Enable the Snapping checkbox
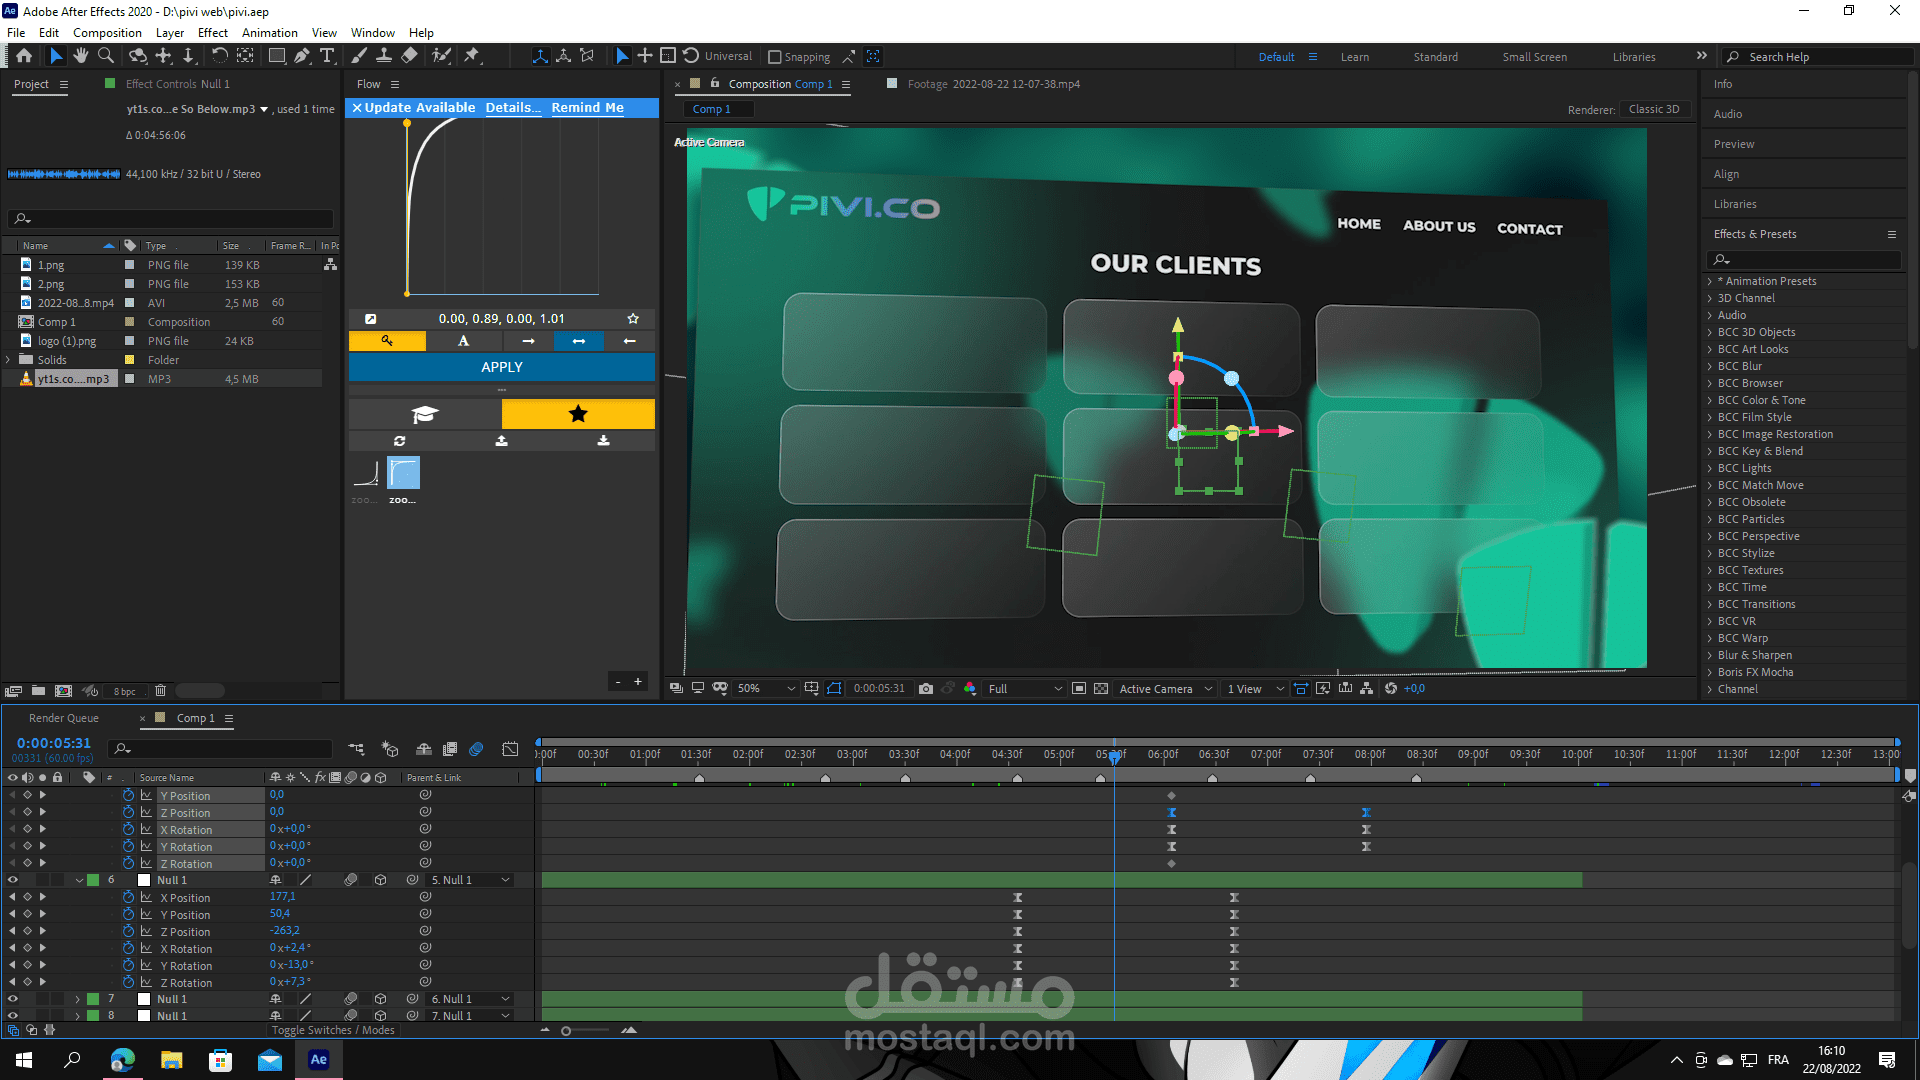 775,57
